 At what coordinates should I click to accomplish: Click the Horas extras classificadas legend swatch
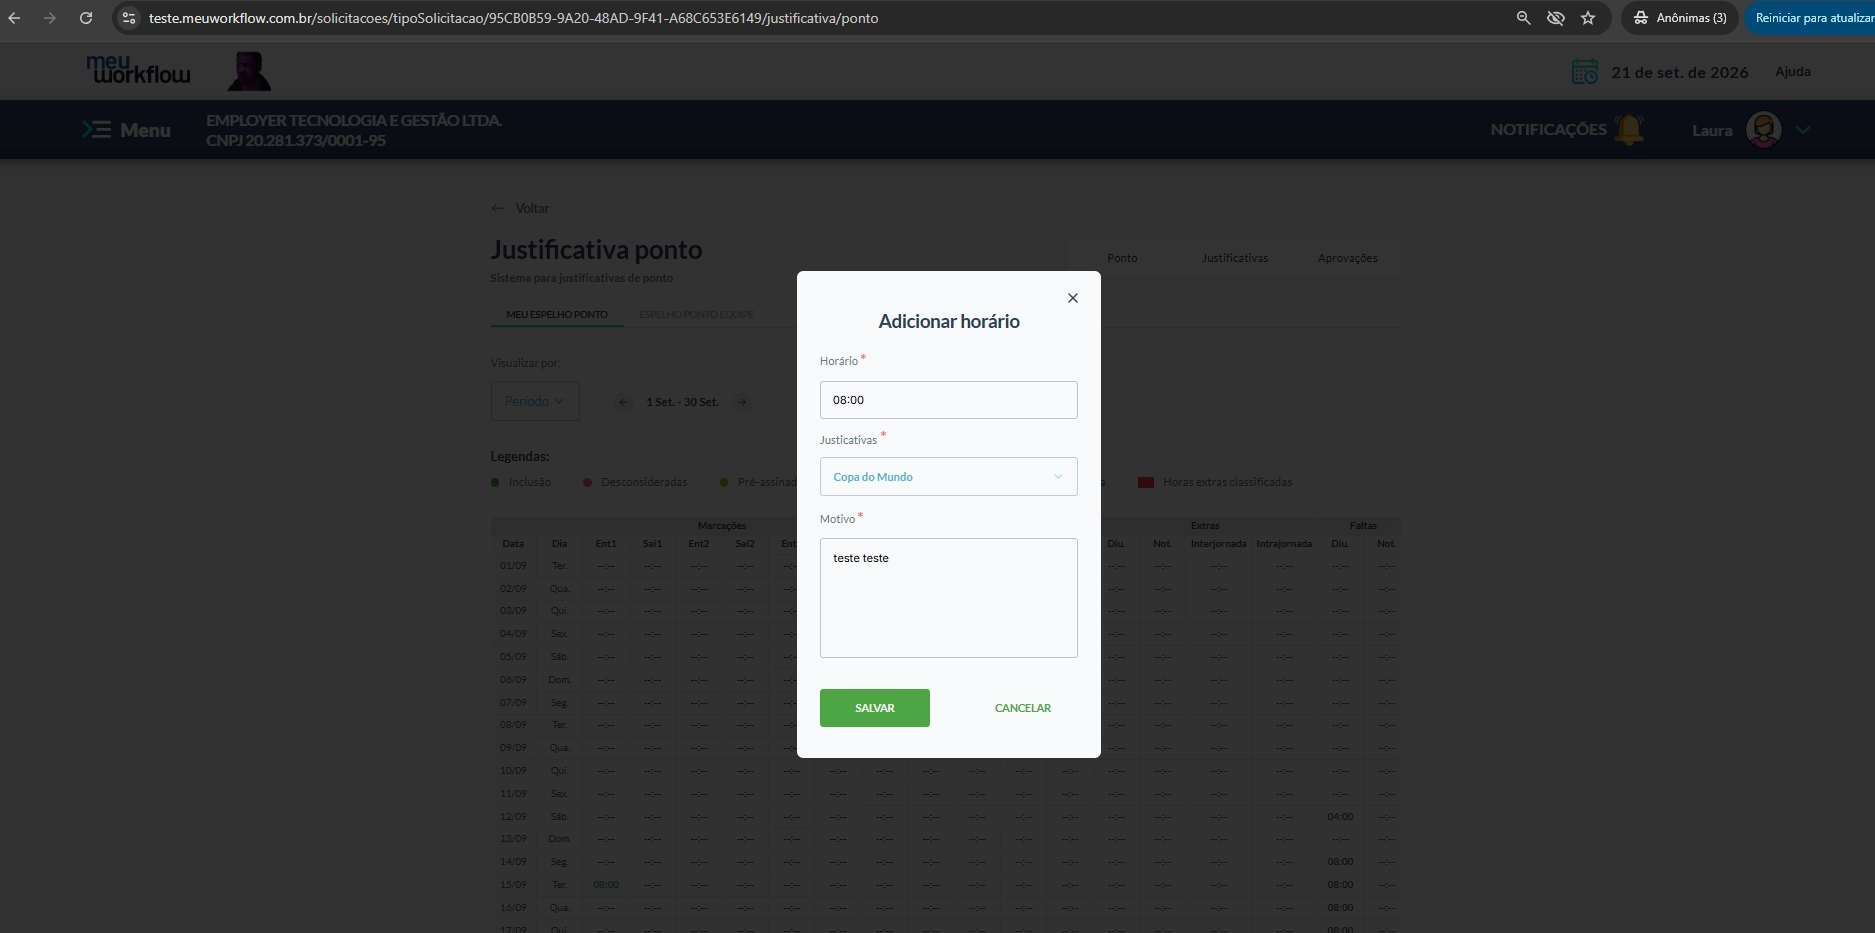pos(1146,482)
